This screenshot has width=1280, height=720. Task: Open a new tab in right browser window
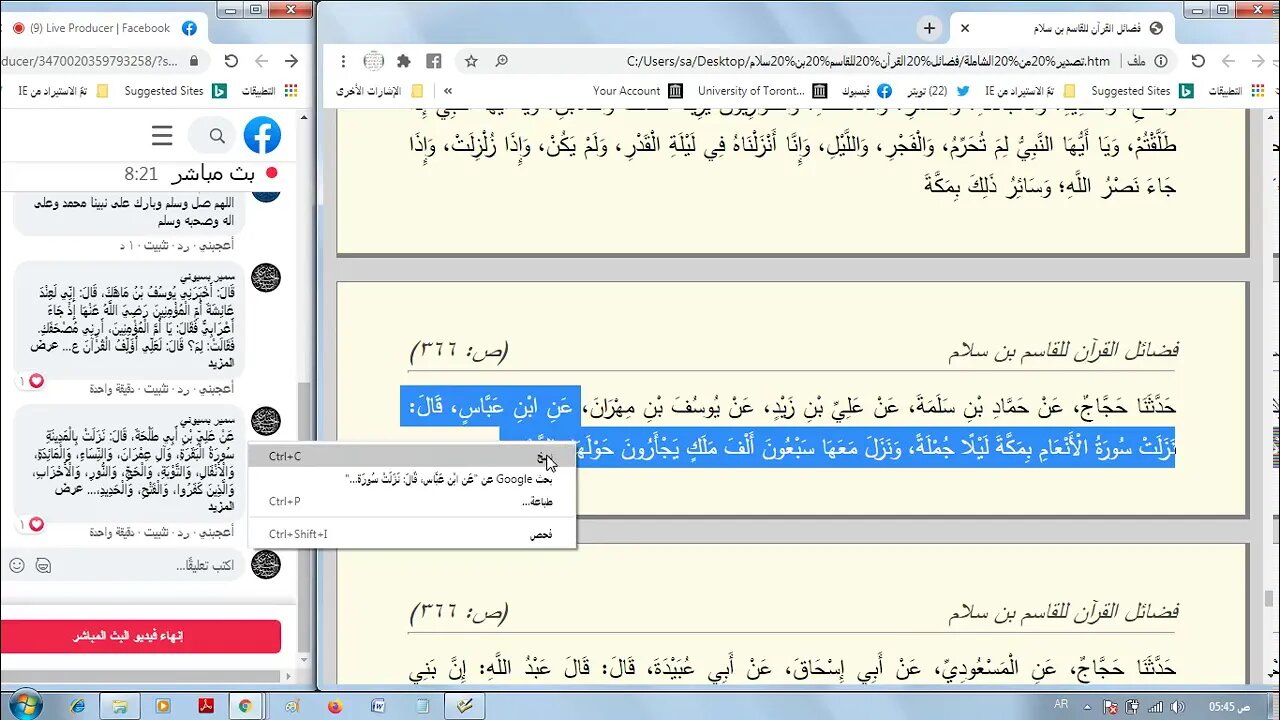930,28
